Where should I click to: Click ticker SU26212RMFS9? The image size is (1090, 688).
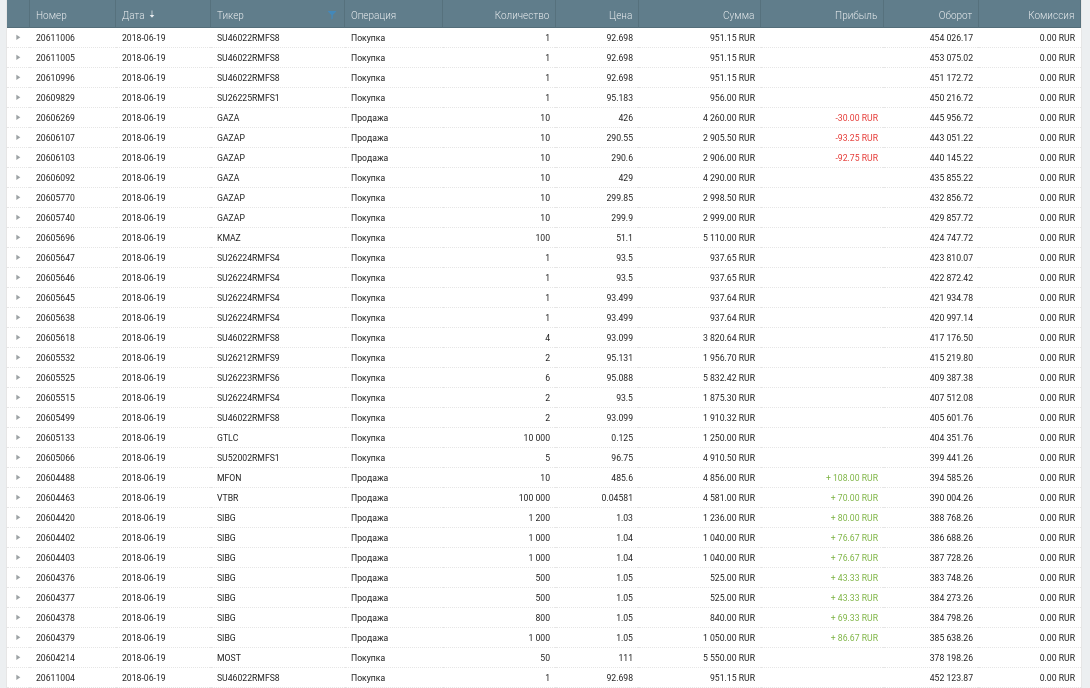[248, 358]
